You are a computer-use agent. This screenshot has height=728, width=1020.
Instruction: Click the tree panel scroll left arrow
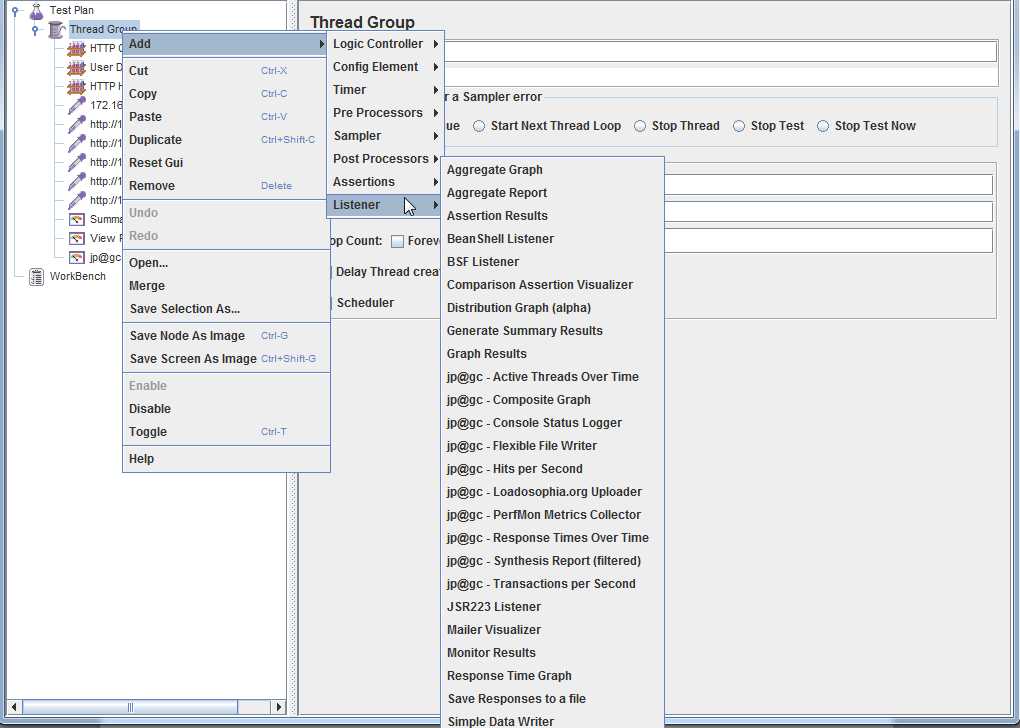(x=14, y=707)
